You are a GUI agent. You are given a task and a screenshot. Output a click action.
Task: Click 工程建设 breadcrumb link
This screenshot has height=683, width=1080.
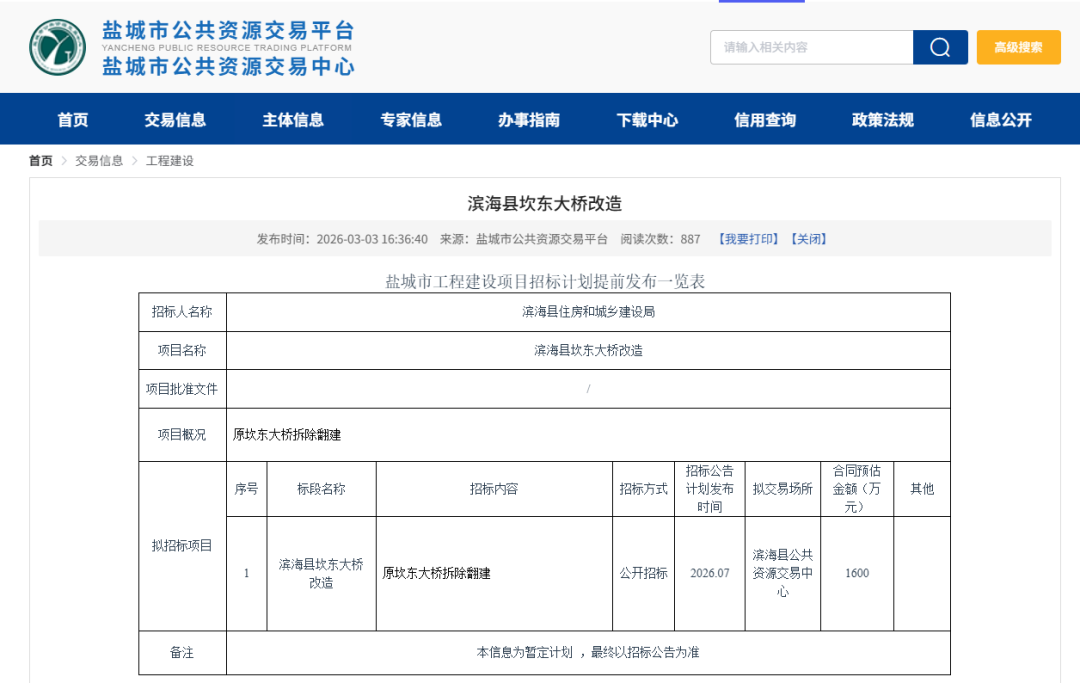170,161
